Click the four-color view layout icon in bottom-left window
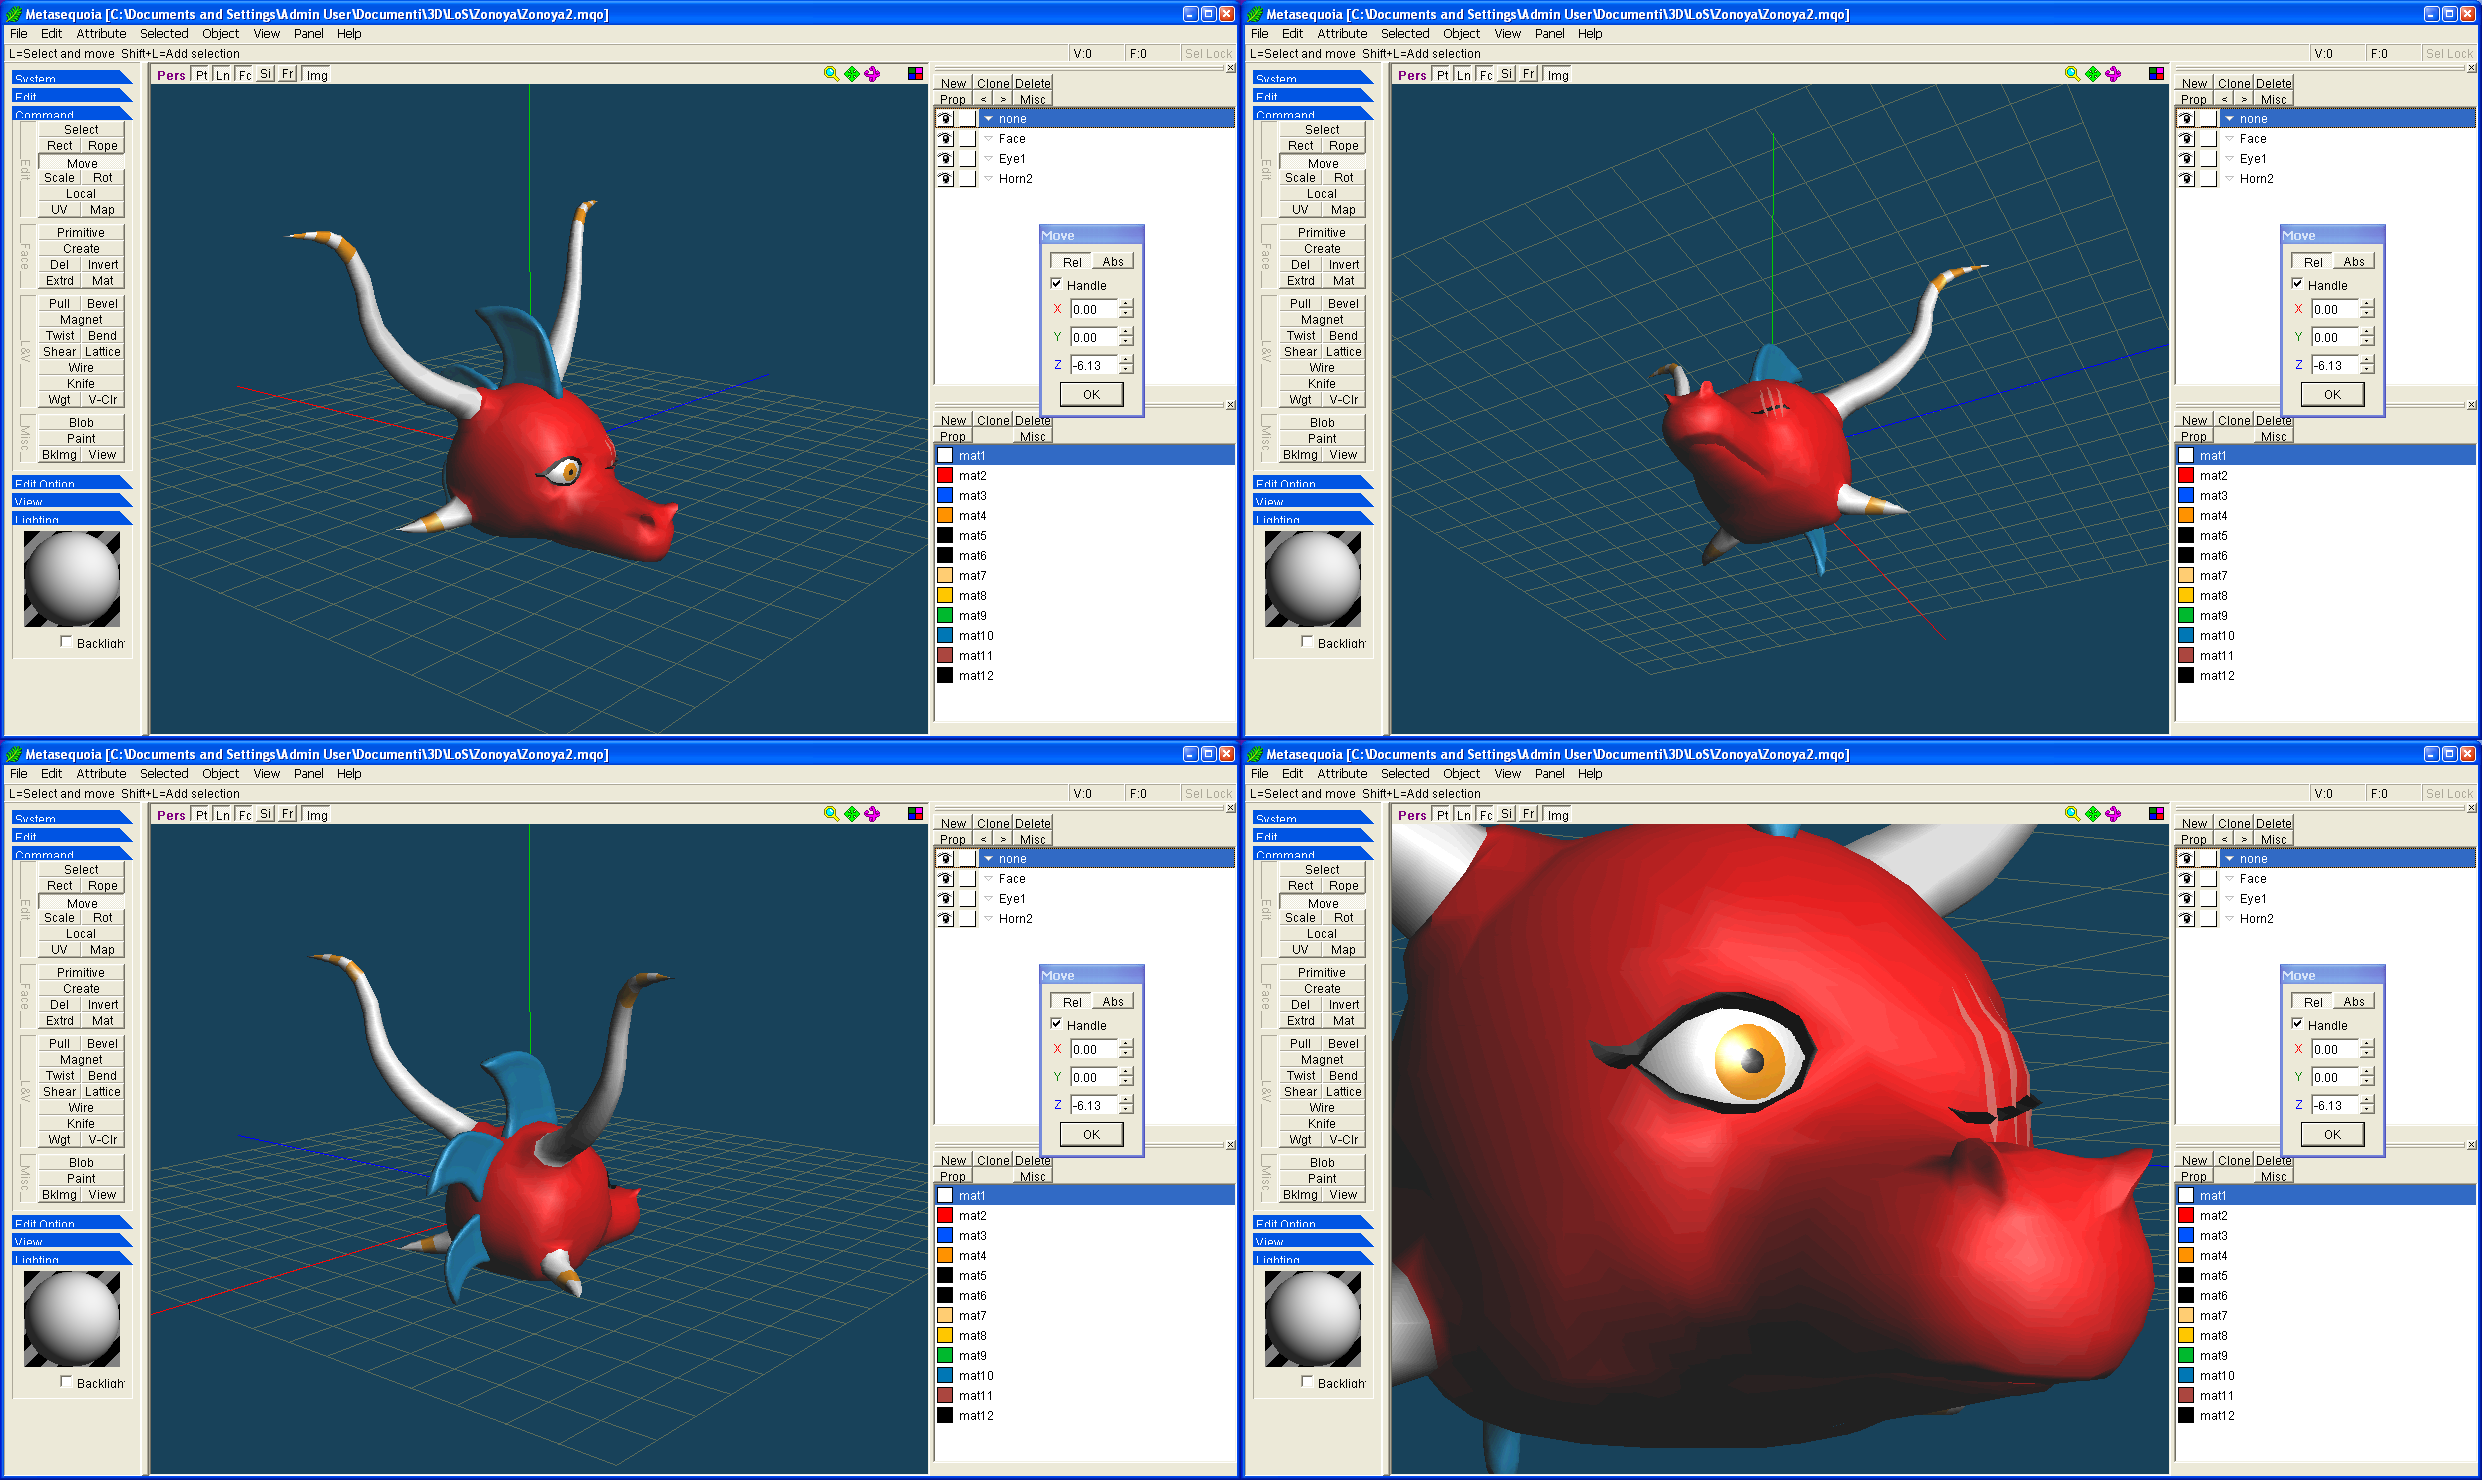 [x=915, y=814]
